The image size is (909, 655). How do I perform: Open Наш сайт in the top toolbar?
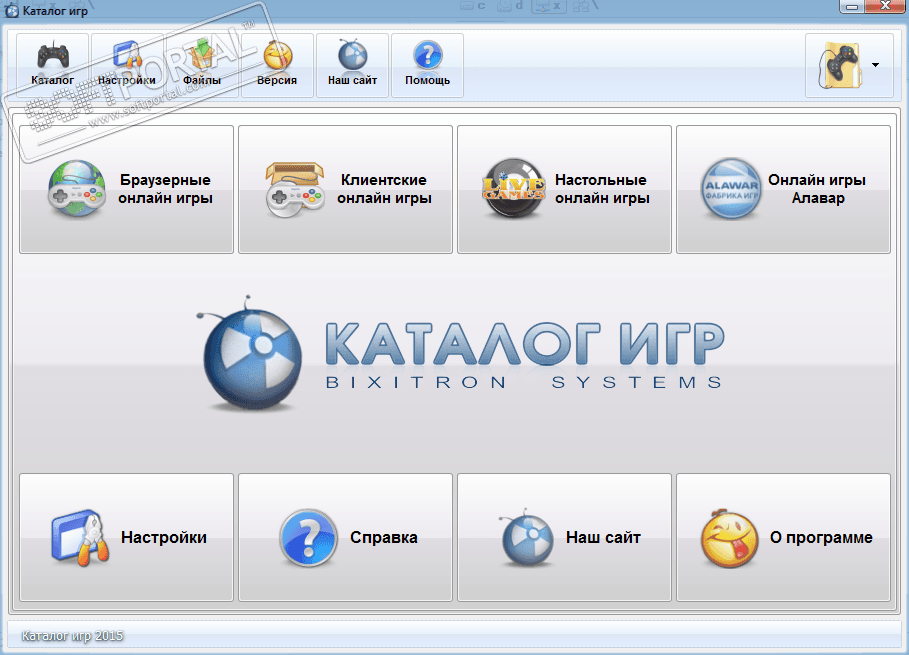point(352,65)
